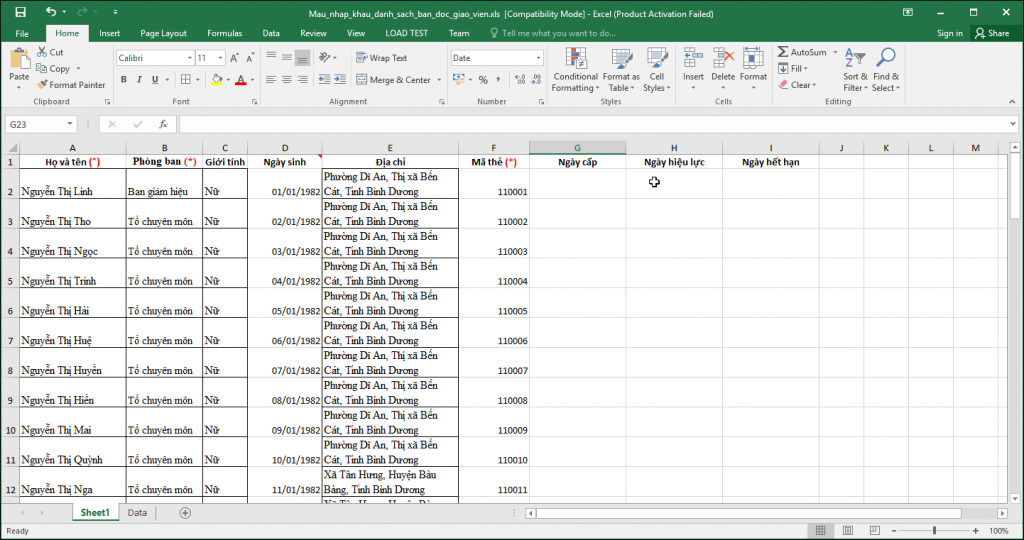Click the AutoSum sigma icon

pos(783,52)
